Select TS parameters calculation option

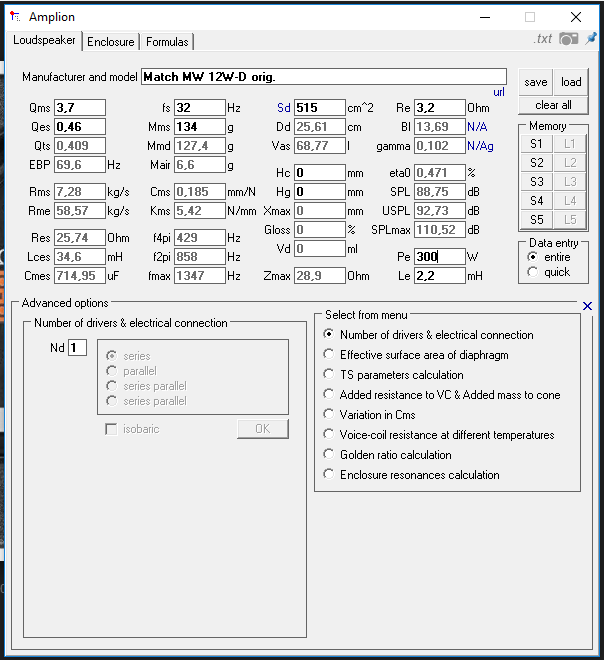(394, 375)
